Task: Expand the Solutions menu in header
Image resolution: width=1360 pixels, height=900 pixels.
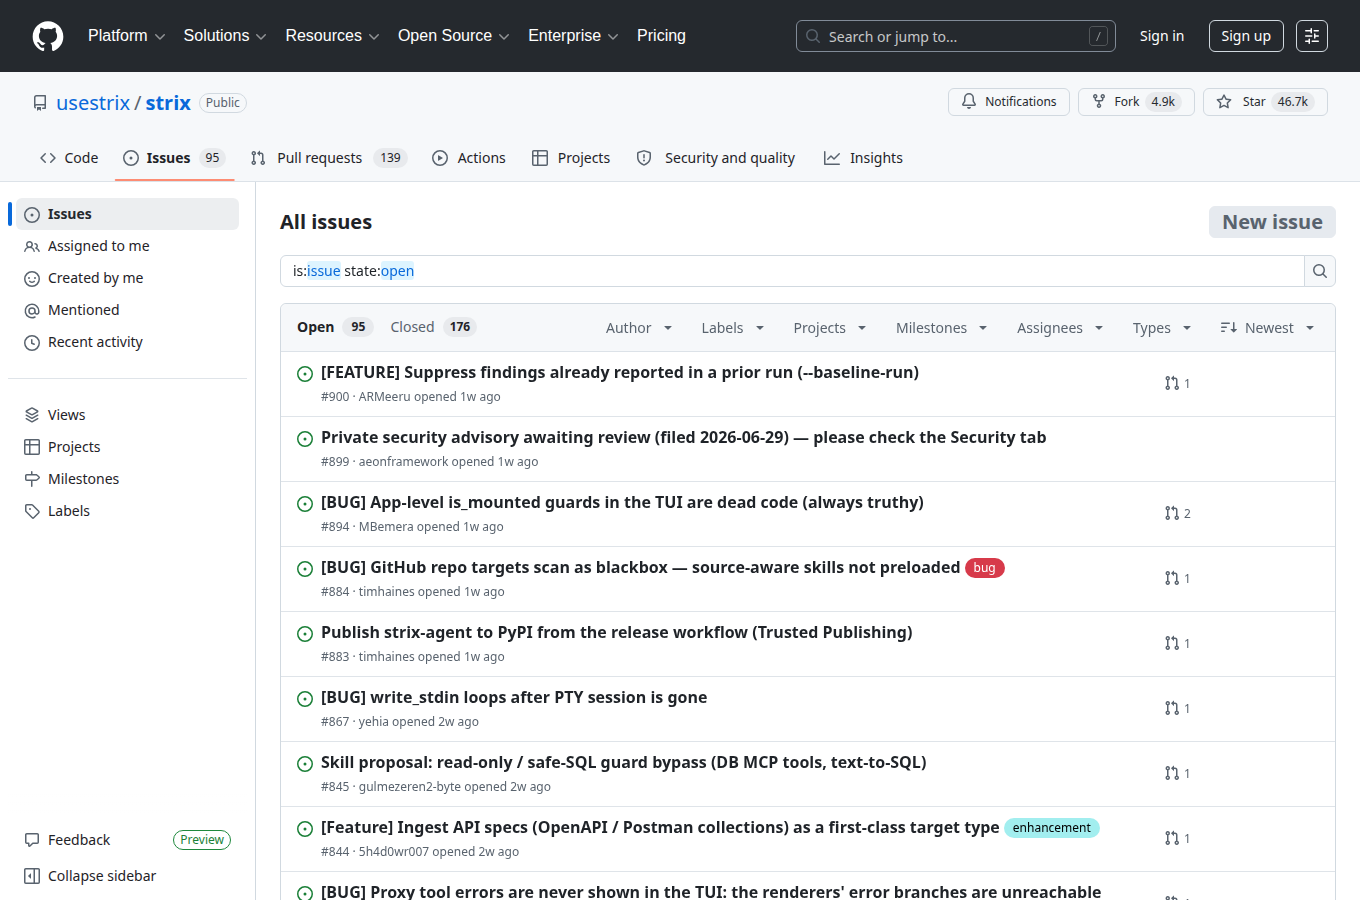Action: click(225, 36)
